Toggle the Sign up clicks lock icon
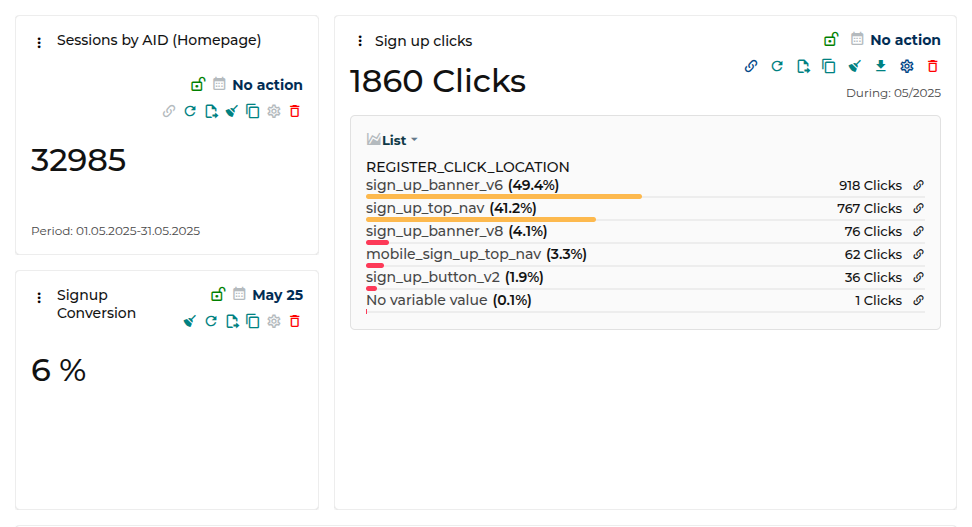The image size is (972, 527). 831,40
